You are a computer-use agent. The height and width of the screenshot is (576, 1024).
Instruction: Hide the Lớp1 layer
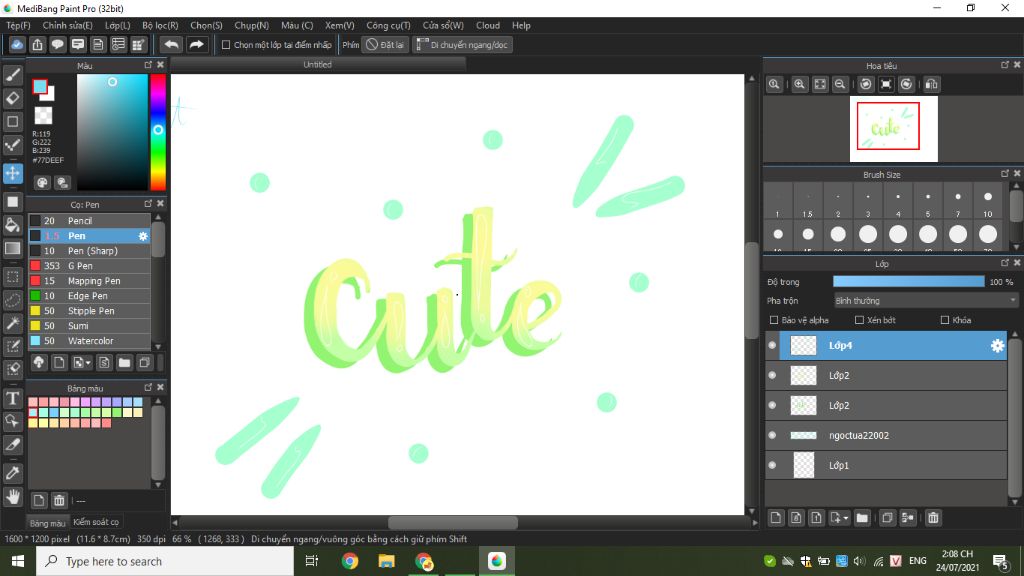773,466
